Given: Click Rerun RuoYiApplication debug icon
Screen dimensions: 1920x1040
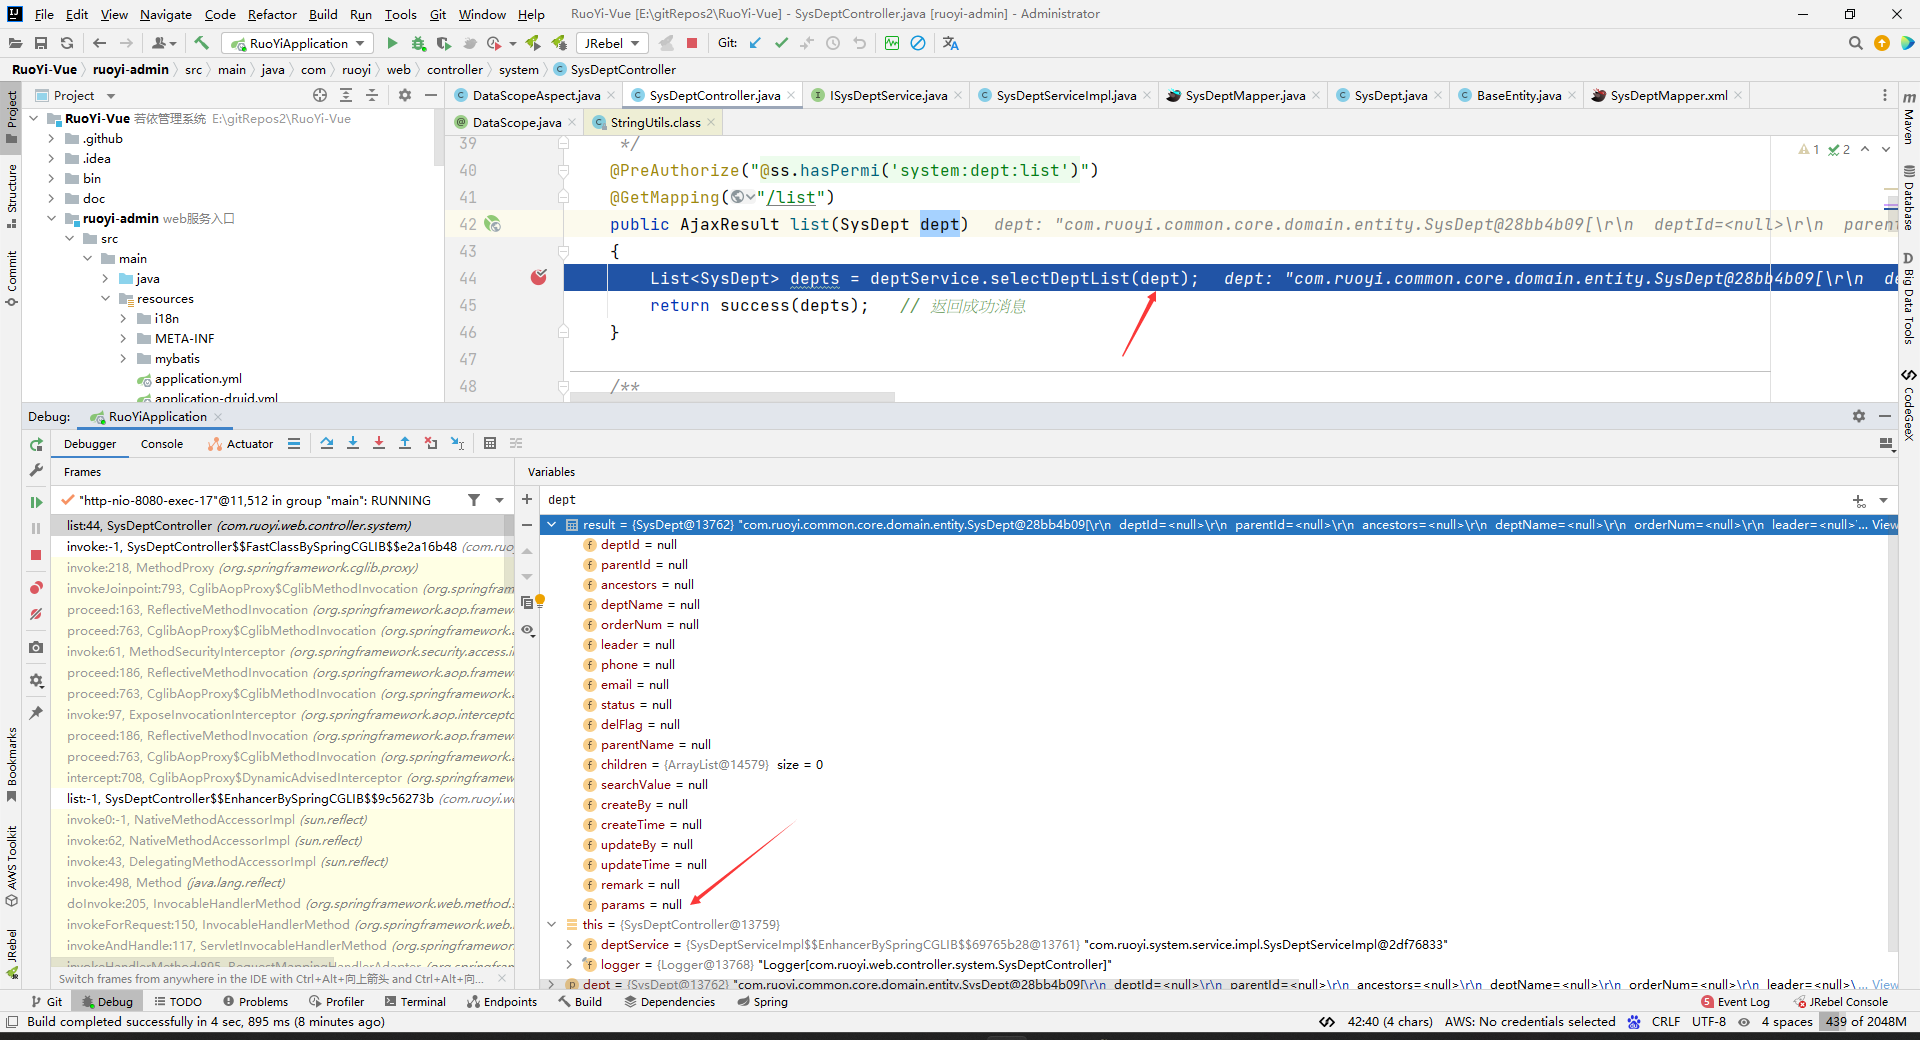Looking at the screenshot, I should [x=36, y=444].
